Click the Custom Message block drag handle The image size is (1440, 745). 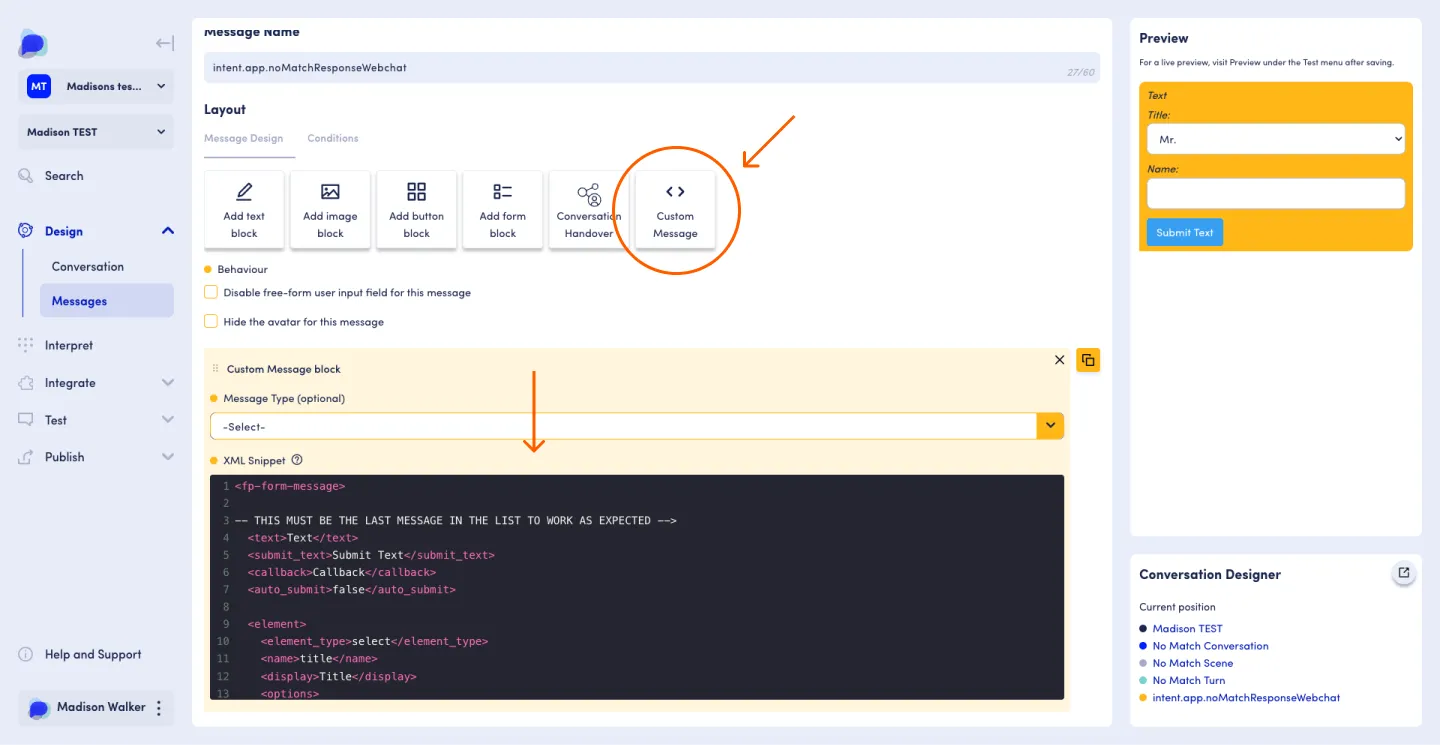tap(215, 369)
